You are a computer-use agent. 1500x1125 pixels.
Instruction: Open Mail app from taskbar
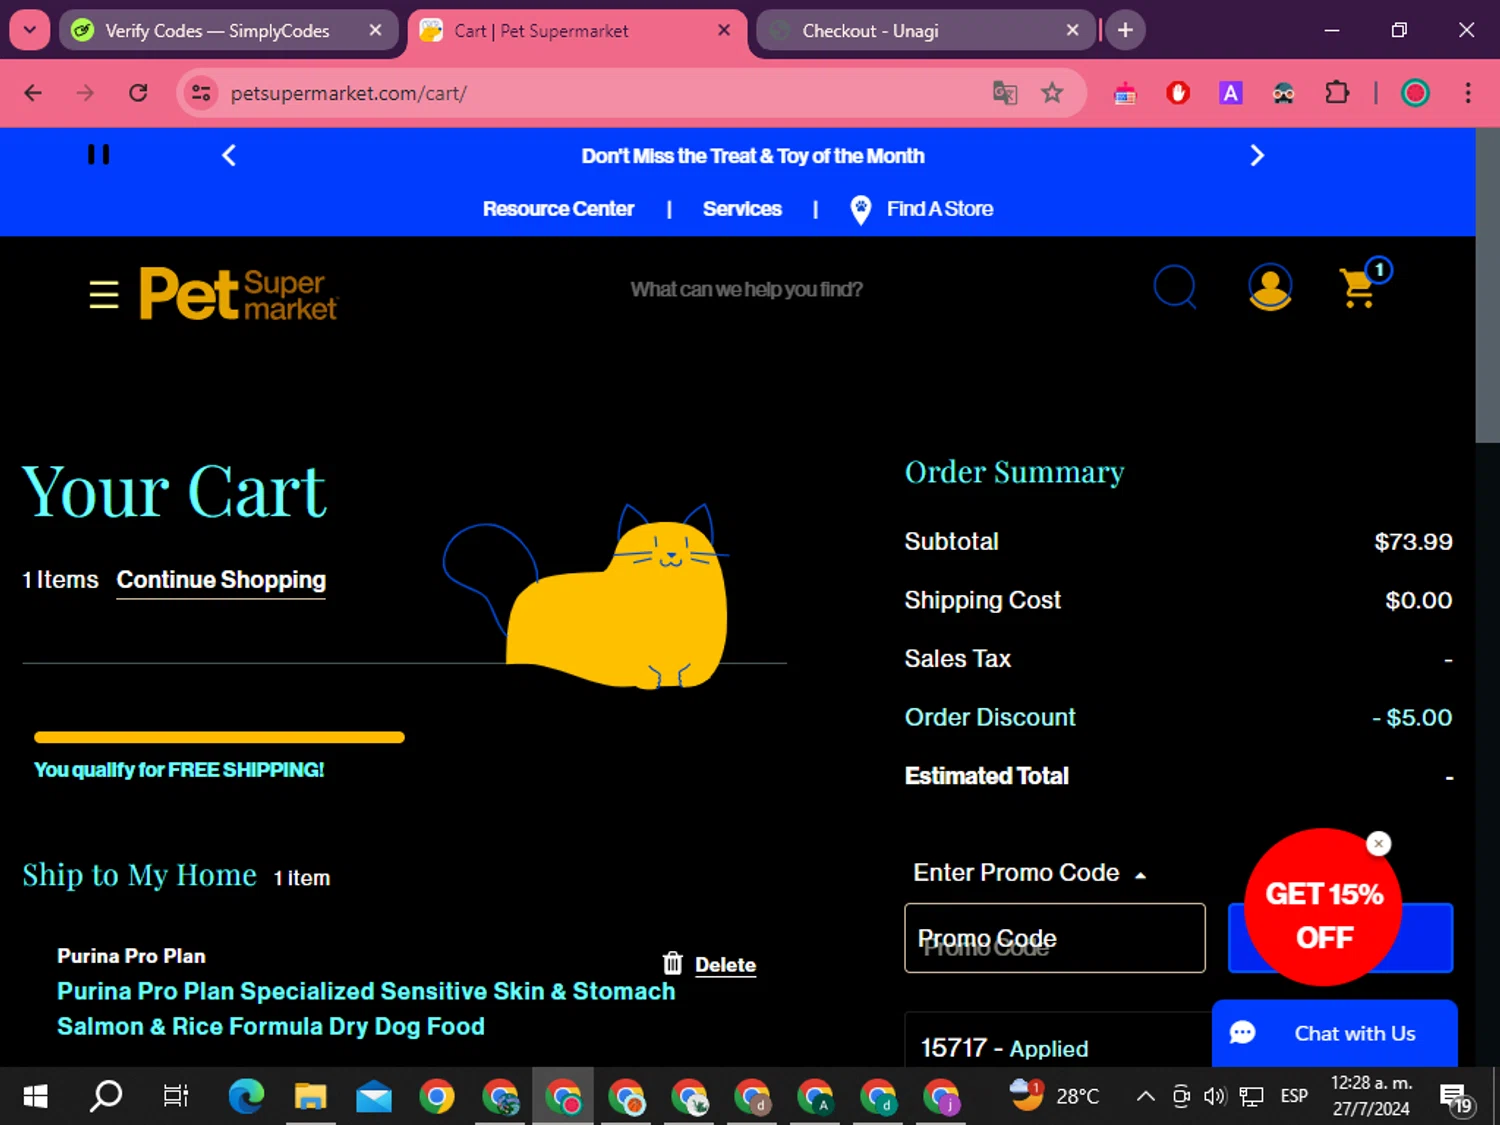pyautogui.click(x=374, y=1096)
